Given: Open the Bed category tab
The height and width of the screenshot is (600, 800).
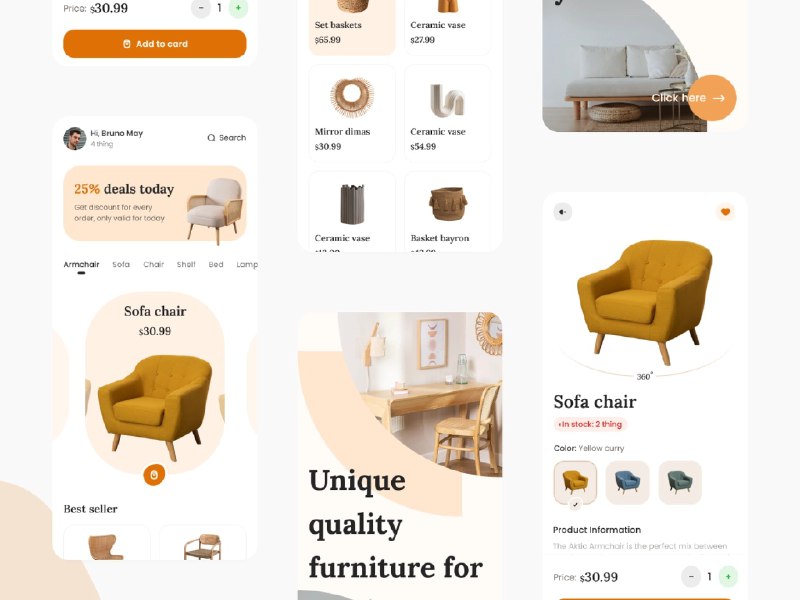Looking at the screenshot, I should pyautogui.click(x=216, y=264).
